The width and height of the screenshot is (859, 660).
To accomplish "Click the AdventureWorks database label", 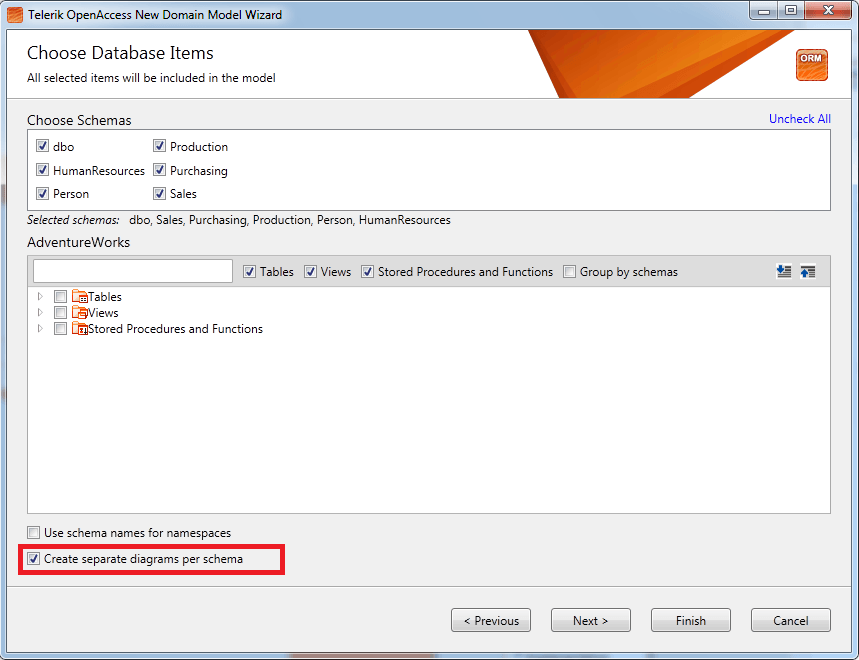I will click(78, 242).
